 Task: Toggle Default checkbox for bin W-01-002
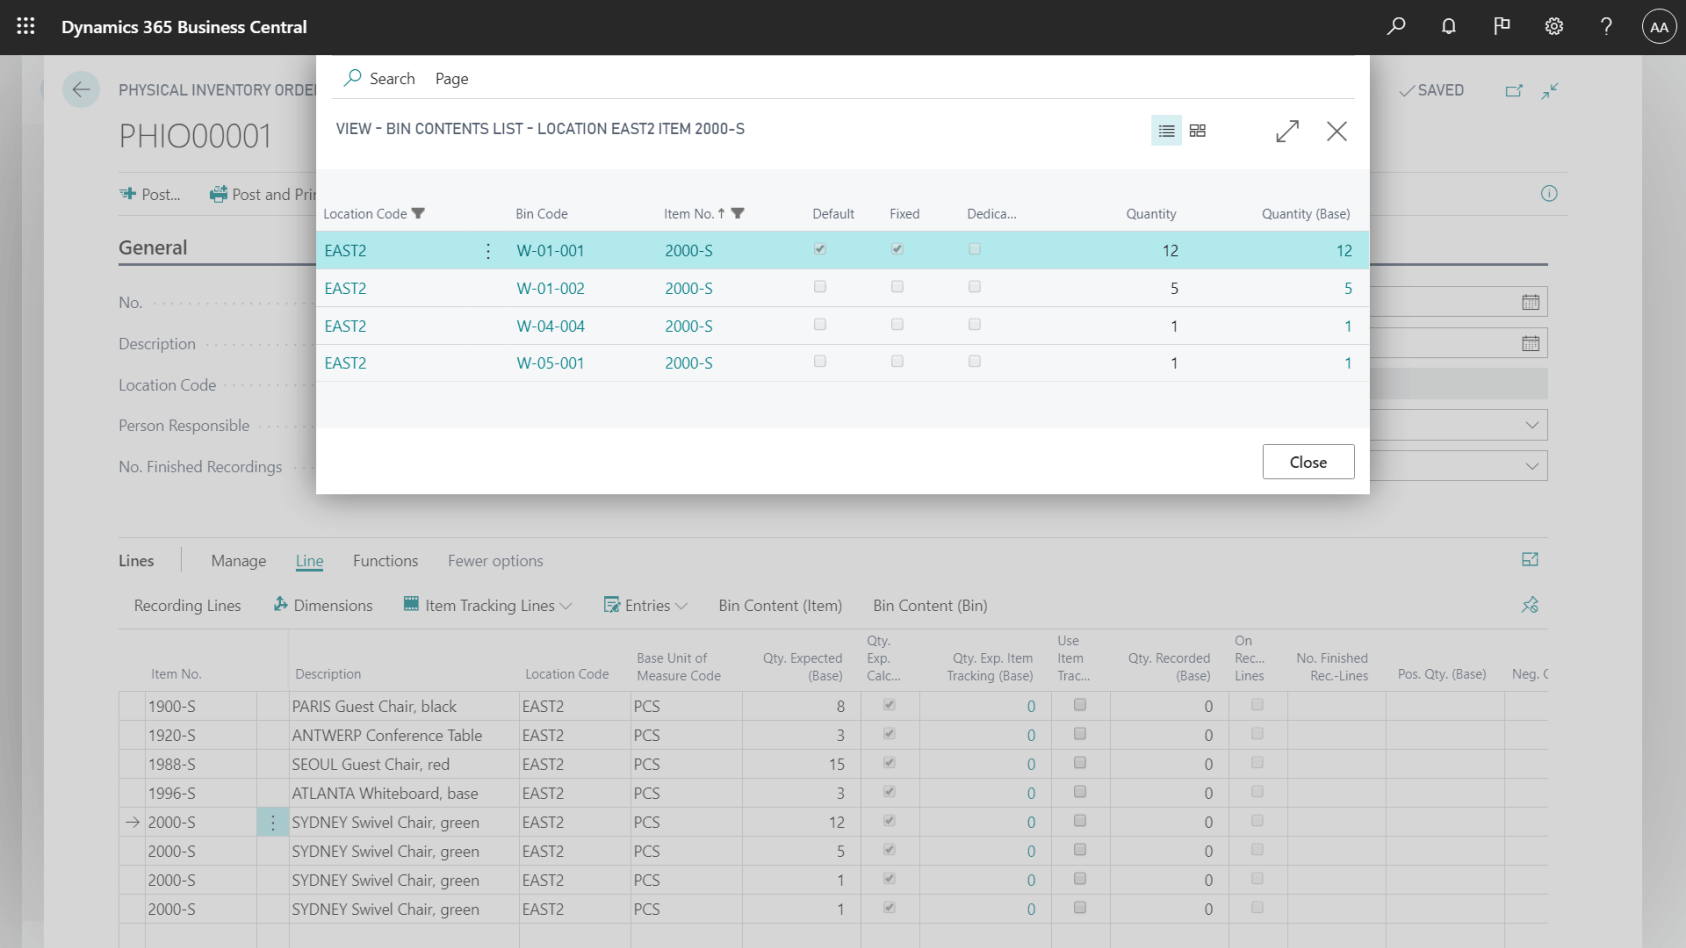[x=820, y=287]
